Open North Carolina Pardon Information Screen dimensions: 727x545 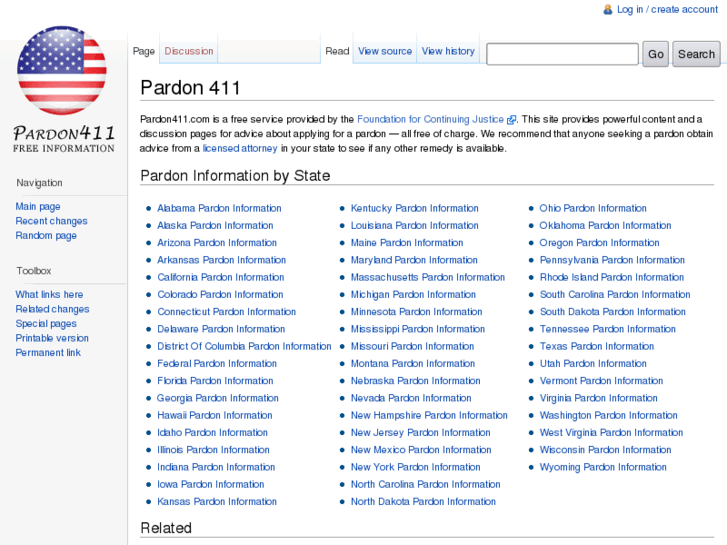(426, 484)
